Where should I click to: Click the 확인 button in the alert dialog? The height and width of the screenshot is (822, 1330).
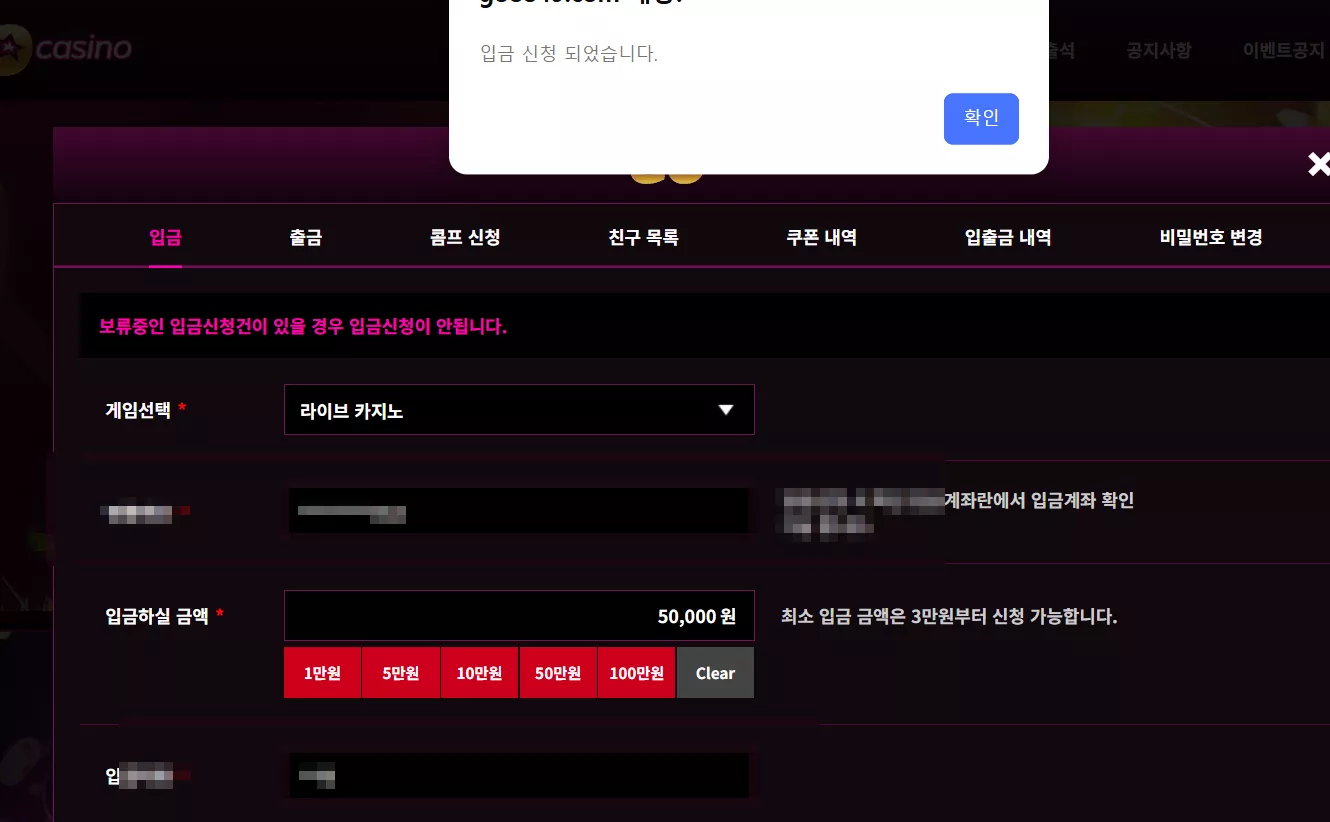click(981, 119)
